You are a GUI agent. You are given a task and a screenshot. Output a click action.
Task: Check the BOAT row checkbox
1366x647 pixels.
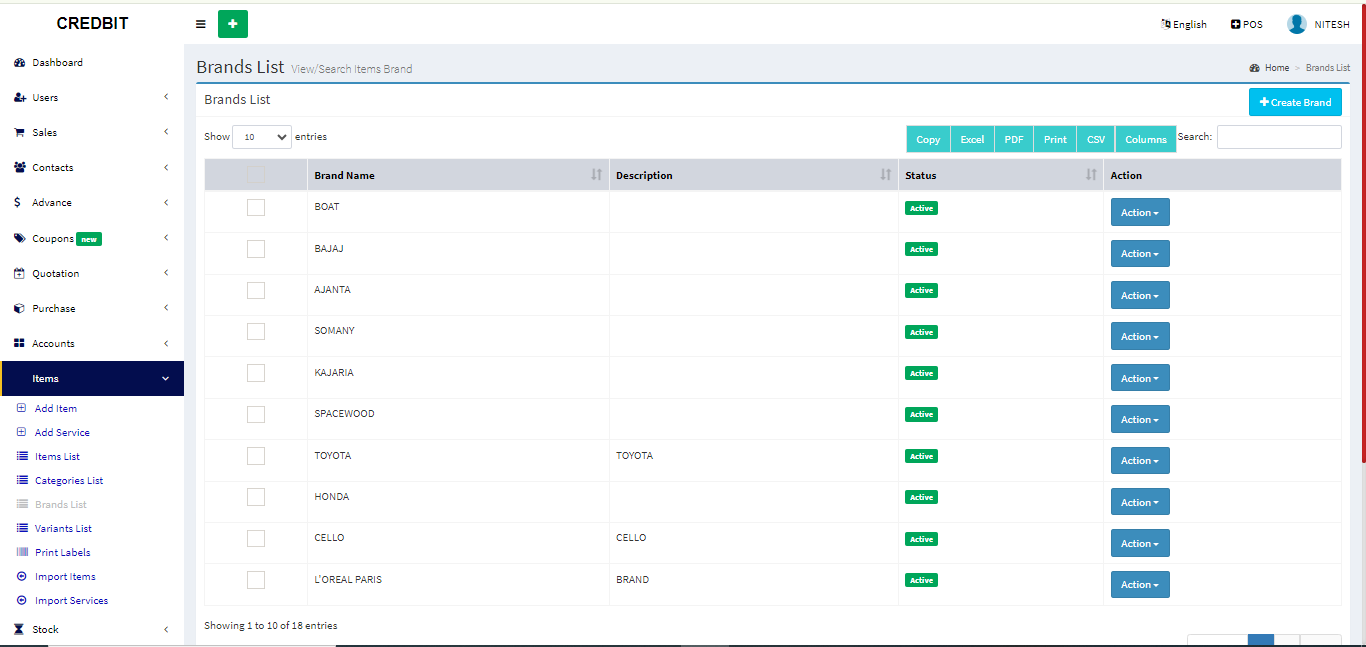click(x=256, y=207)
